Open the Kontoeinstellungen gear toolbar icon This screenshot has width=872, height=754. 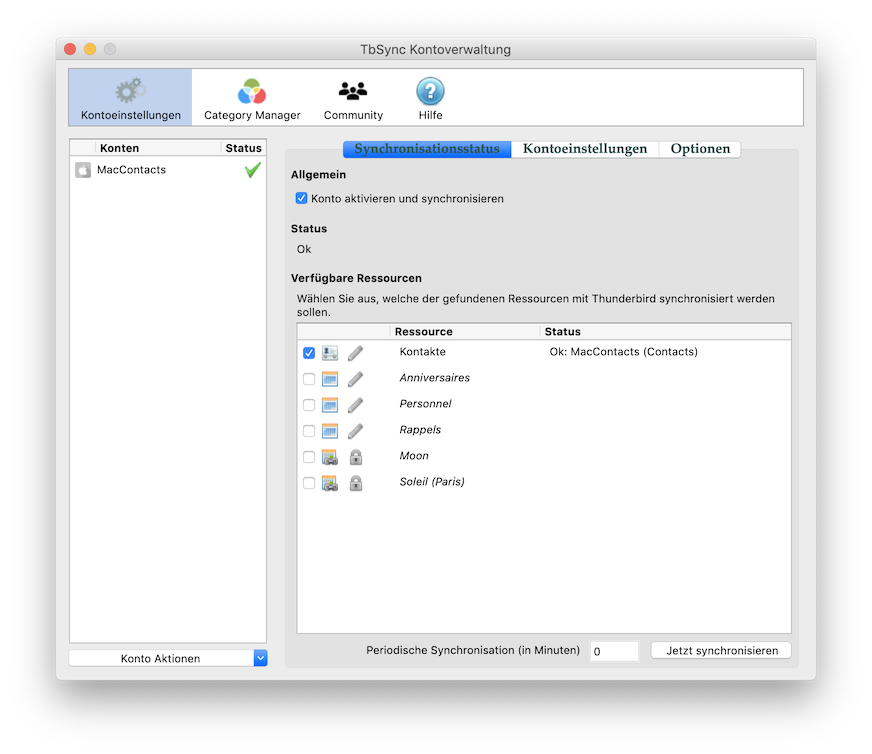131,91
